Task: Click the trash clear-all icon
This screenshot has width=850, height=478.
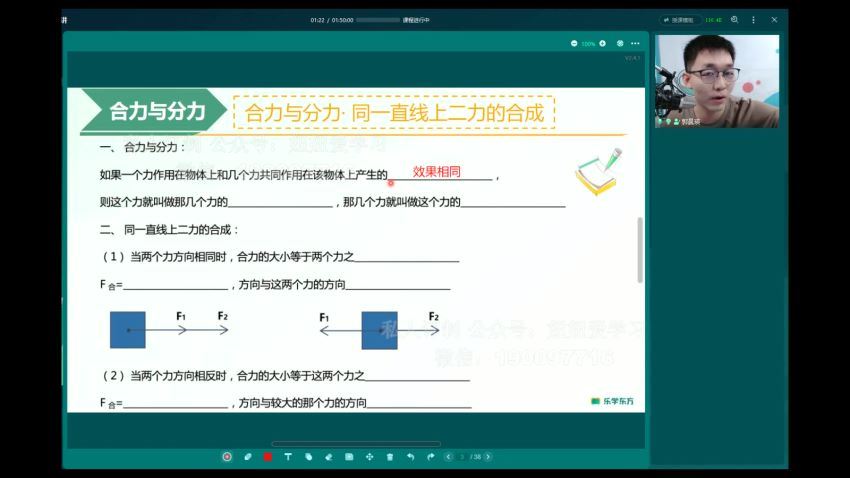Action: [x=390, y=457]
